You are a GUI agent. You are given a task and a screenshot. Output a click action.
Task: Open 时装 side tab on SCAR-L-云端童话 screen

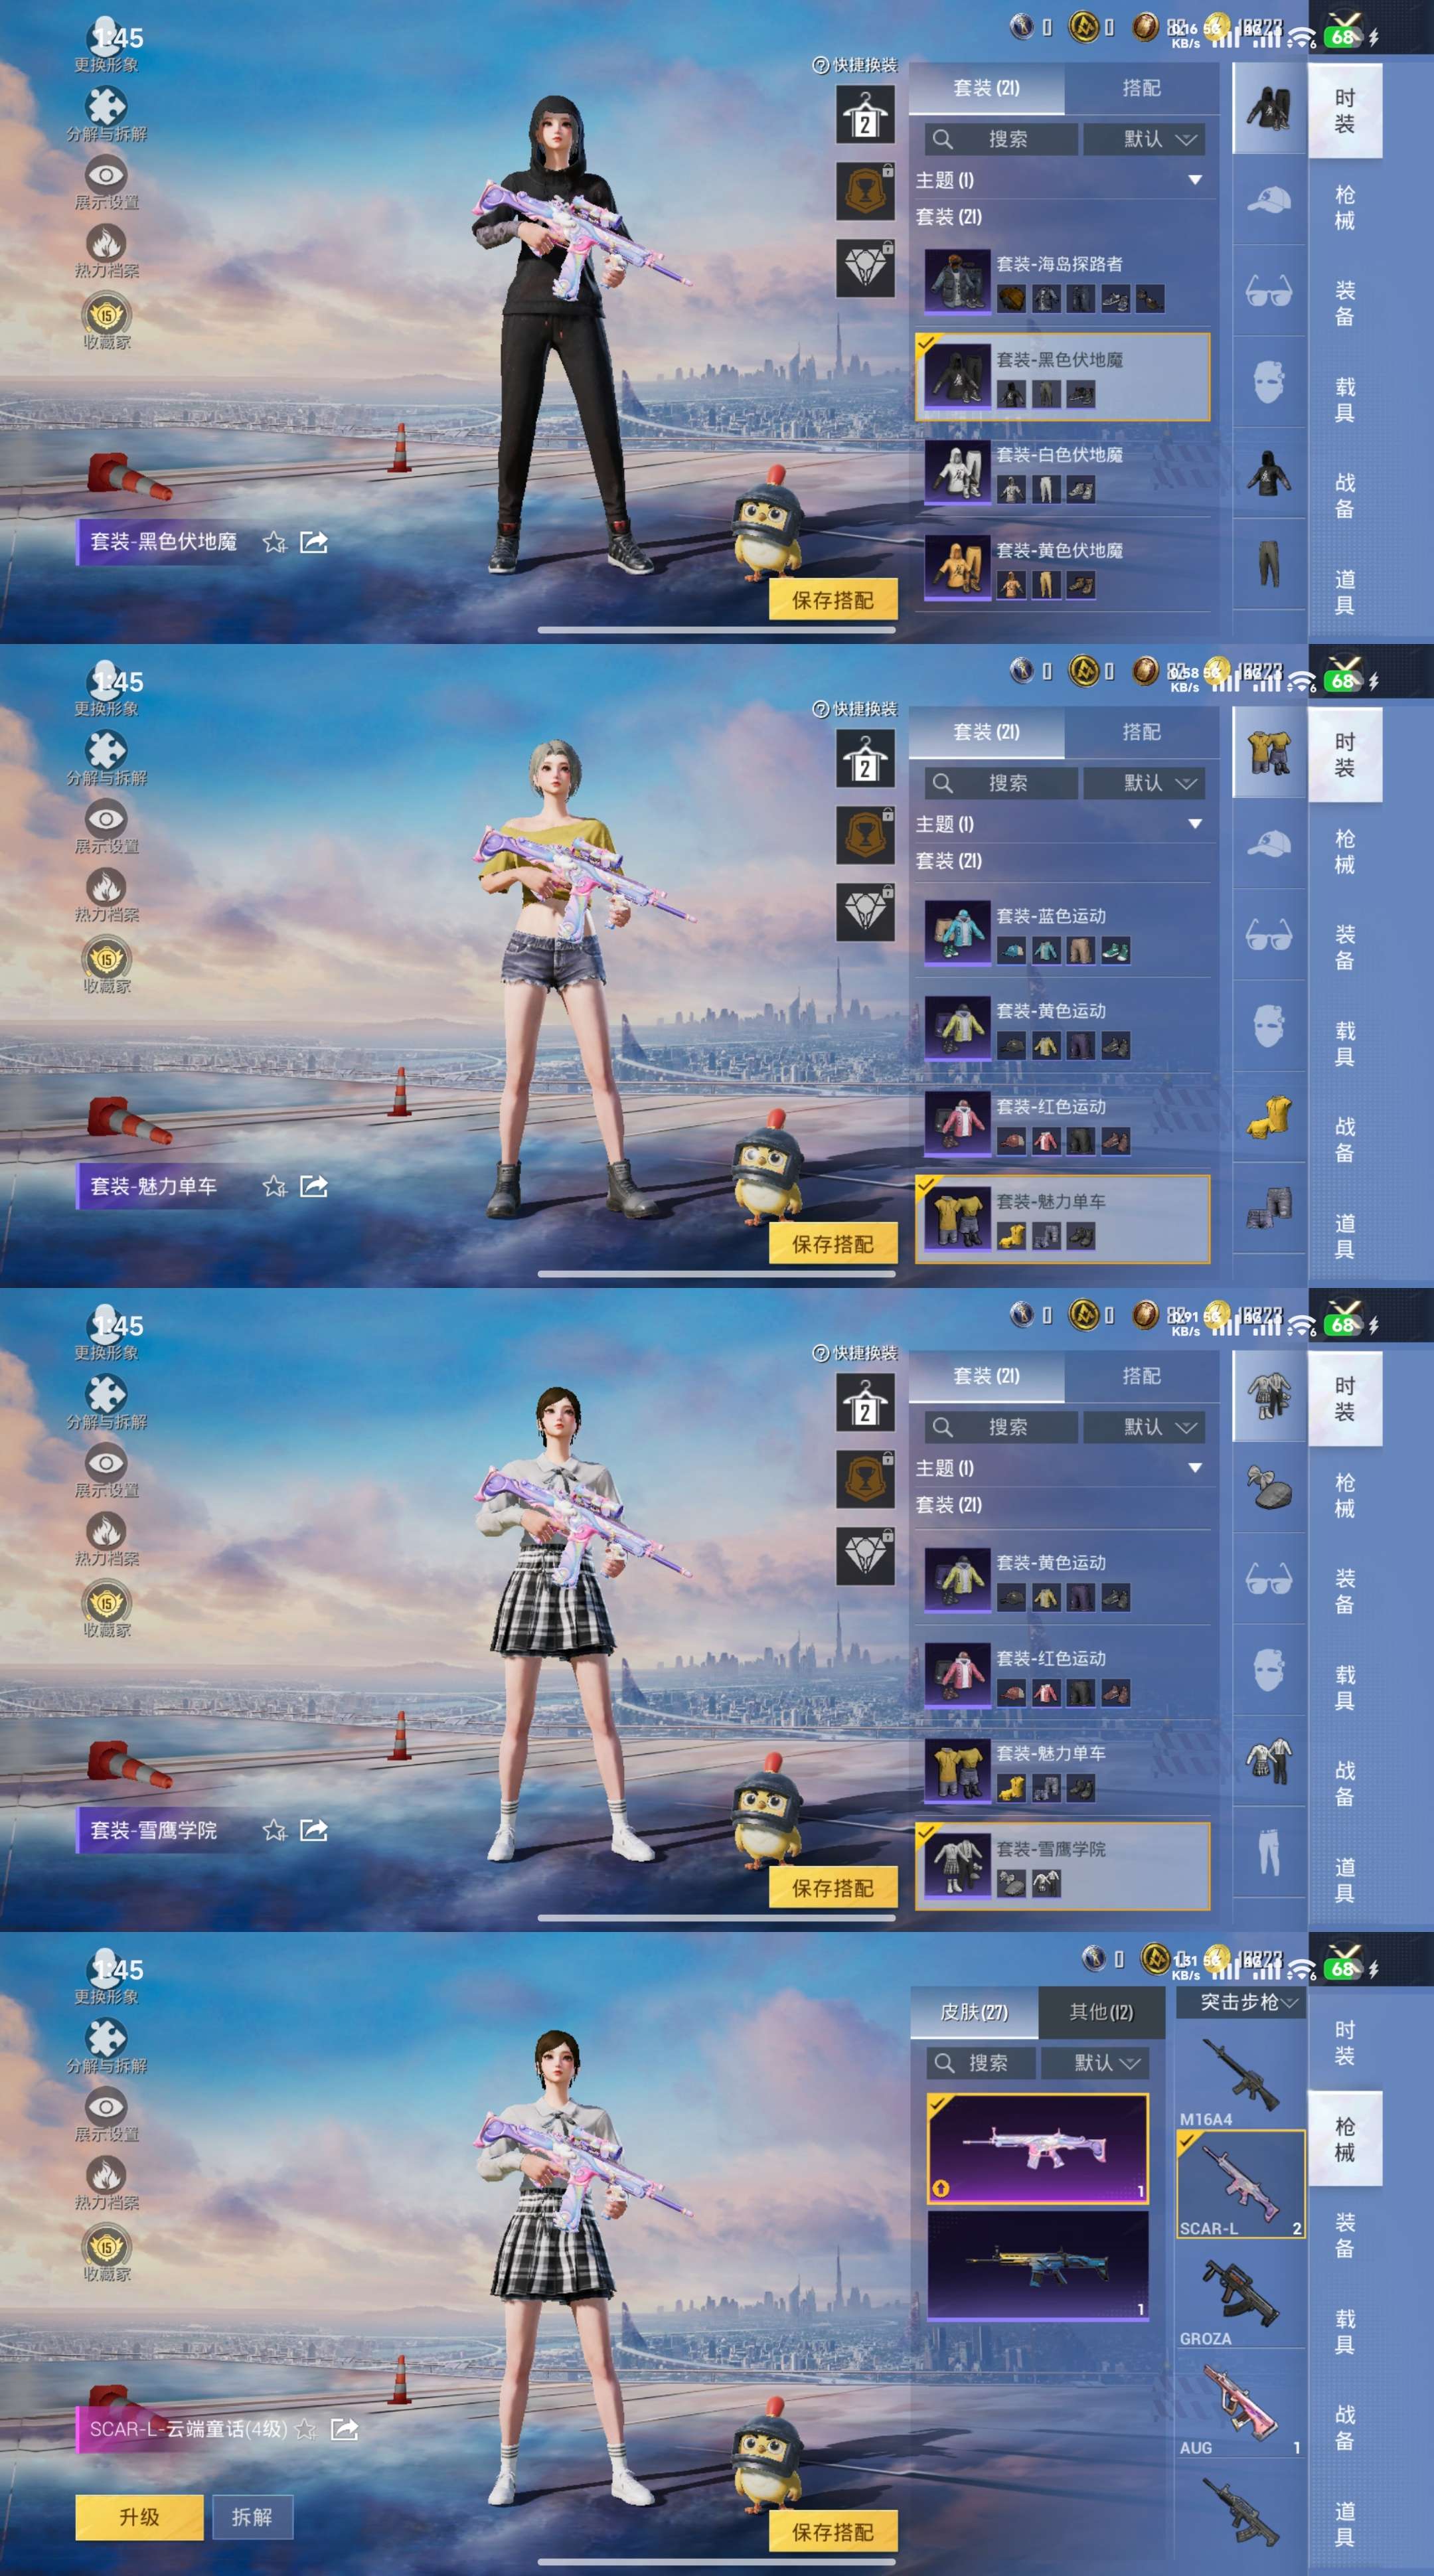pos(1345,2043)
